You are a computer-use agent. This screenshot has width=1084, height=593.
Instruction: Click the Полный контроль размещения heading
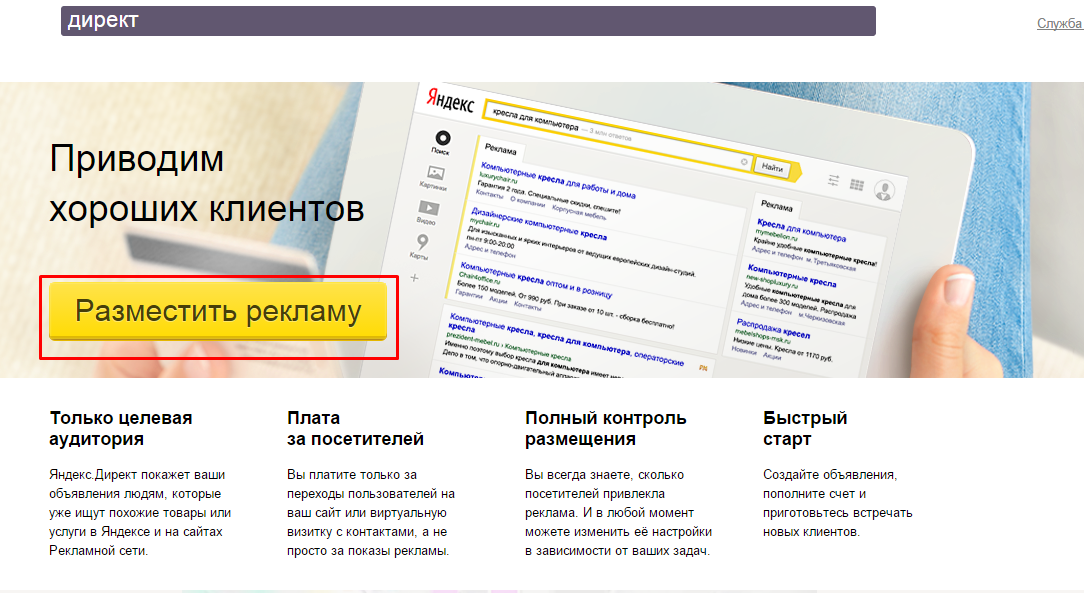click(x=606, y=429)
